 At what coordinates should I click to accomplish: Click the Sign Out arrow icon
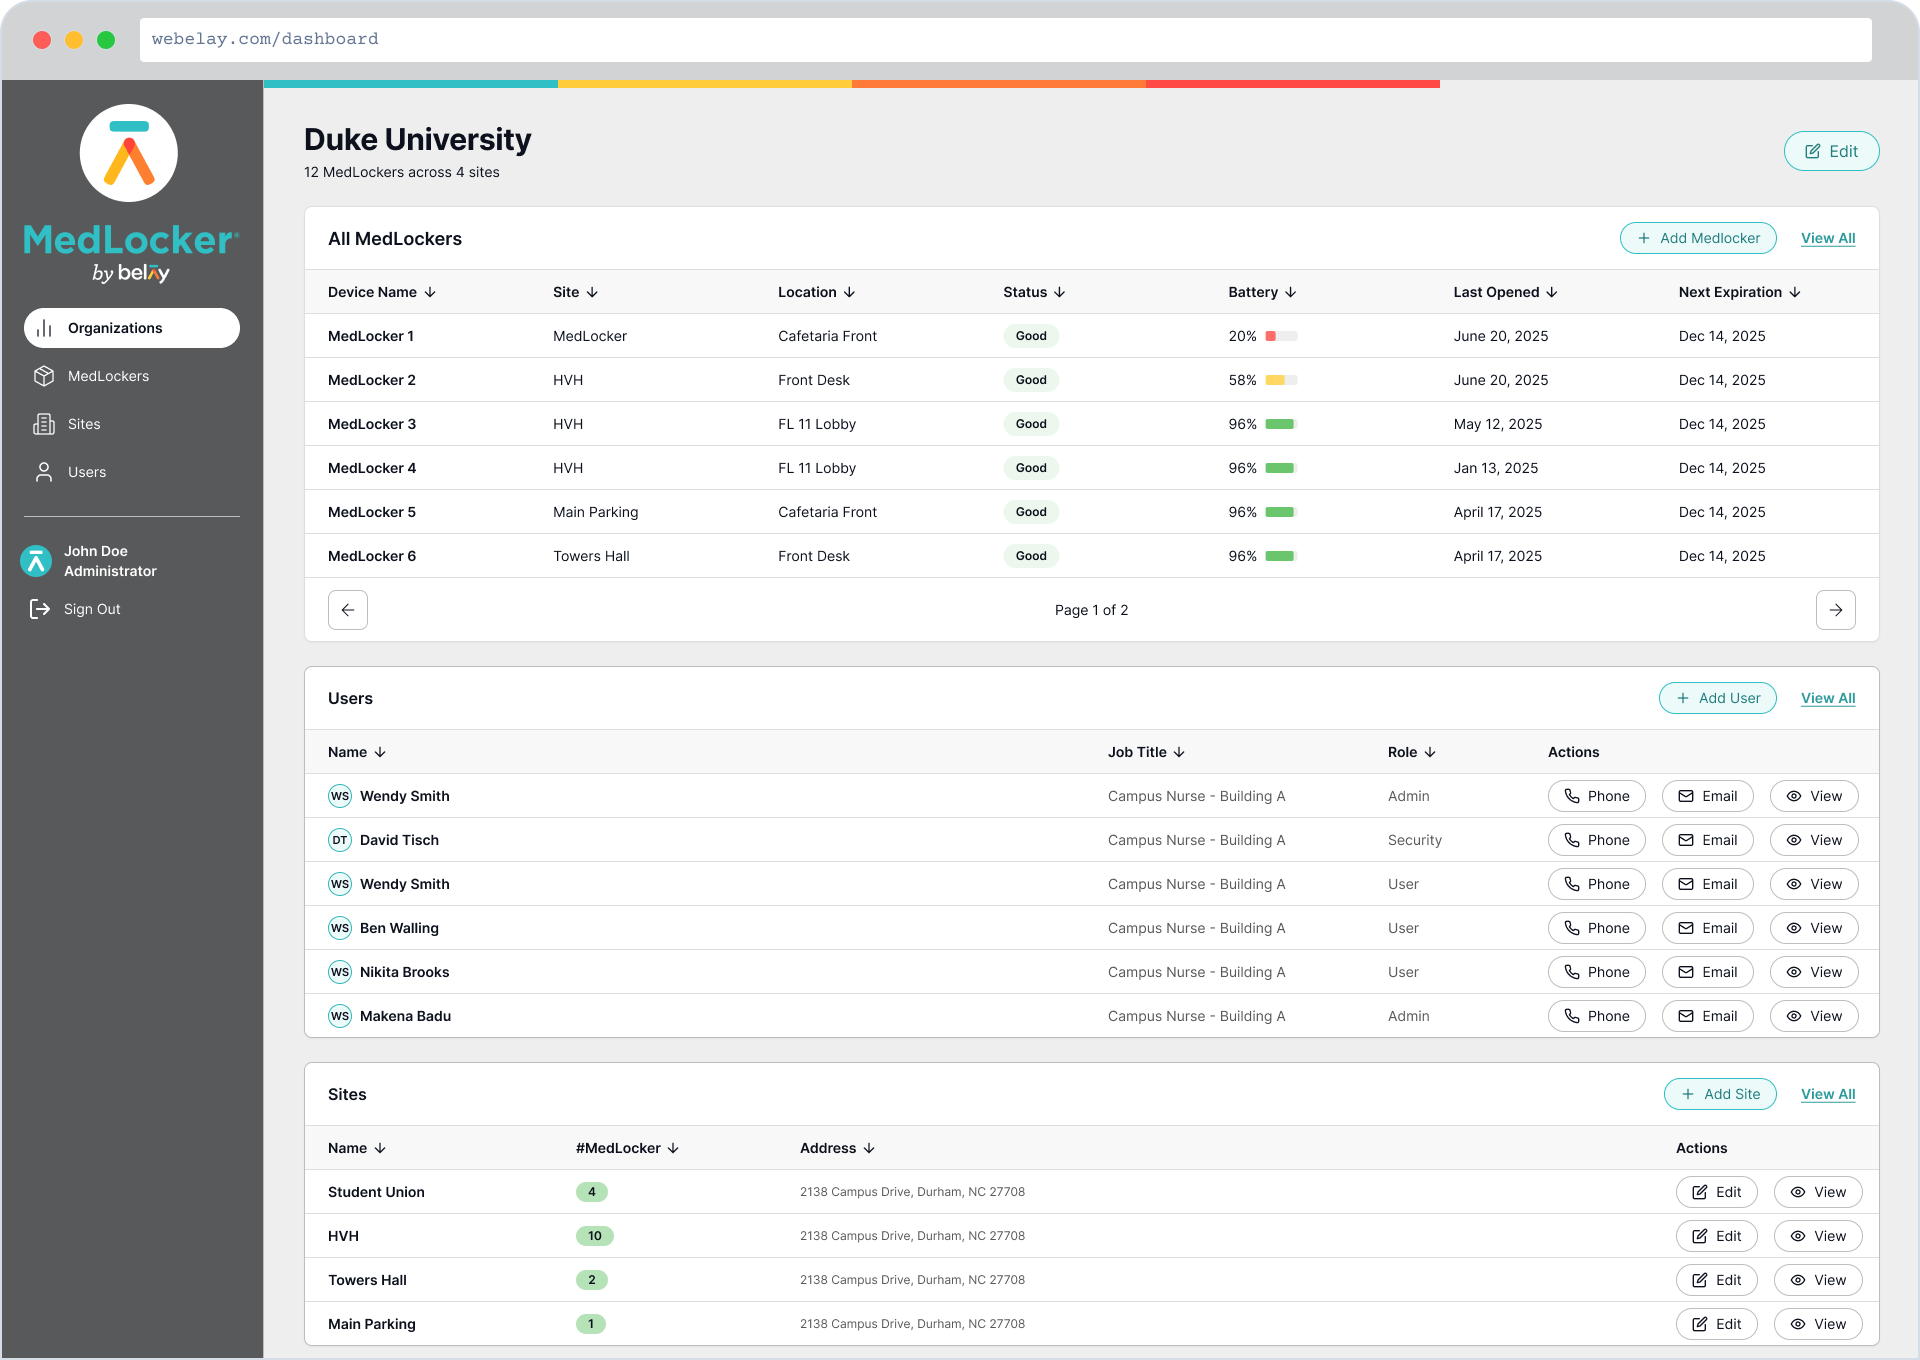coord(40,609)
